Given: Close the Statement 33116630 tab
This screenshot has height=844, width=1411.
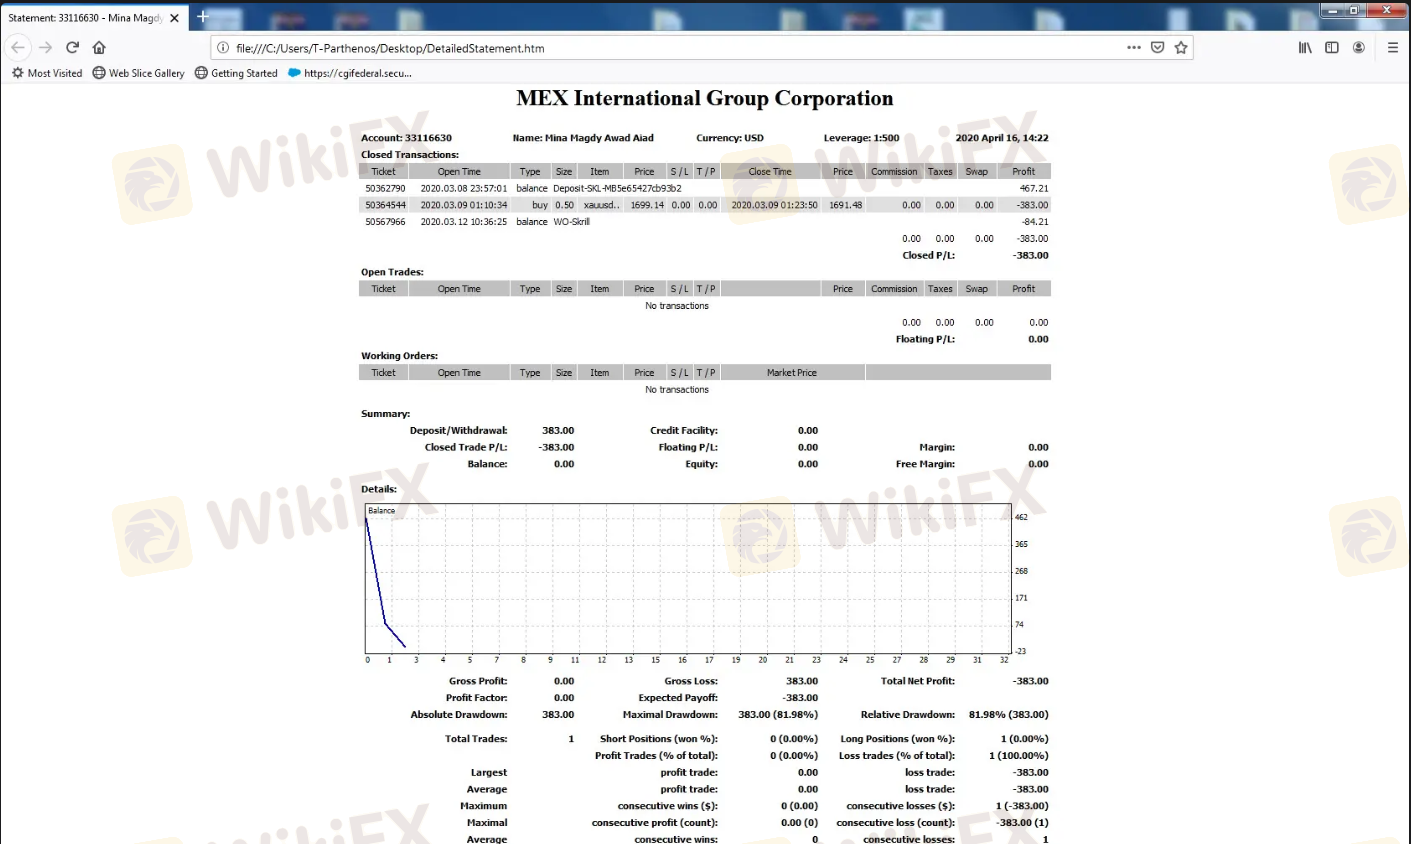Looking at the screenshot, I should [x=174, y=18].
